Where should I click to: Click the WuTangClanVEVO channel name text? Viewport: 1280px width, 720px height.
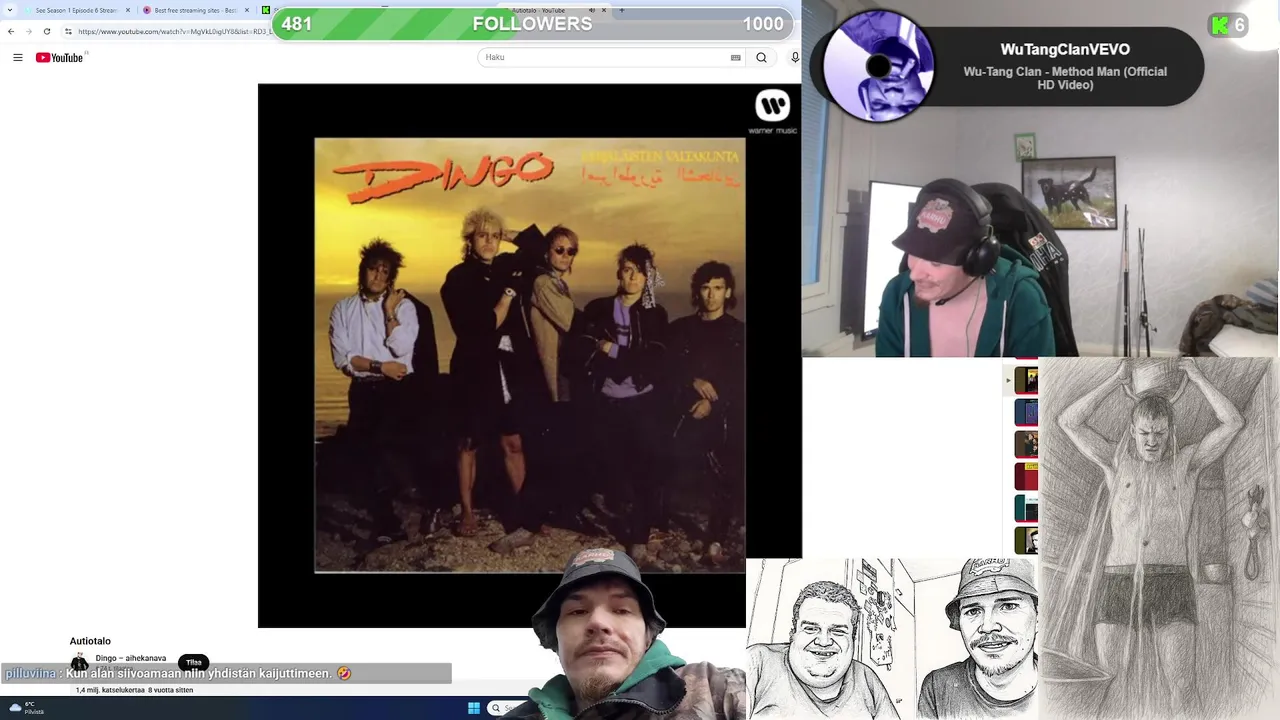coord(1065,49)
